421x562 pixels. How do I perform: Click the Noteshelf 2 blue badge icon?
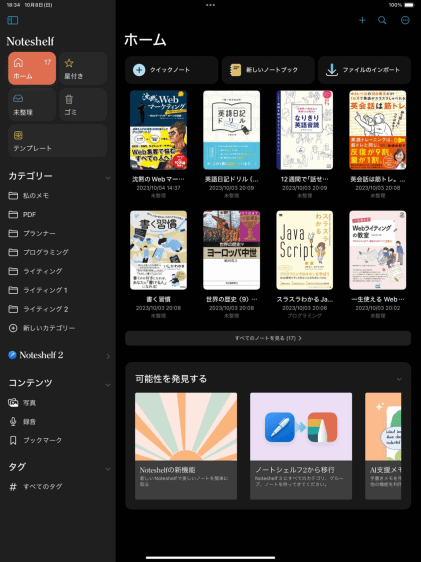point(13,355)
